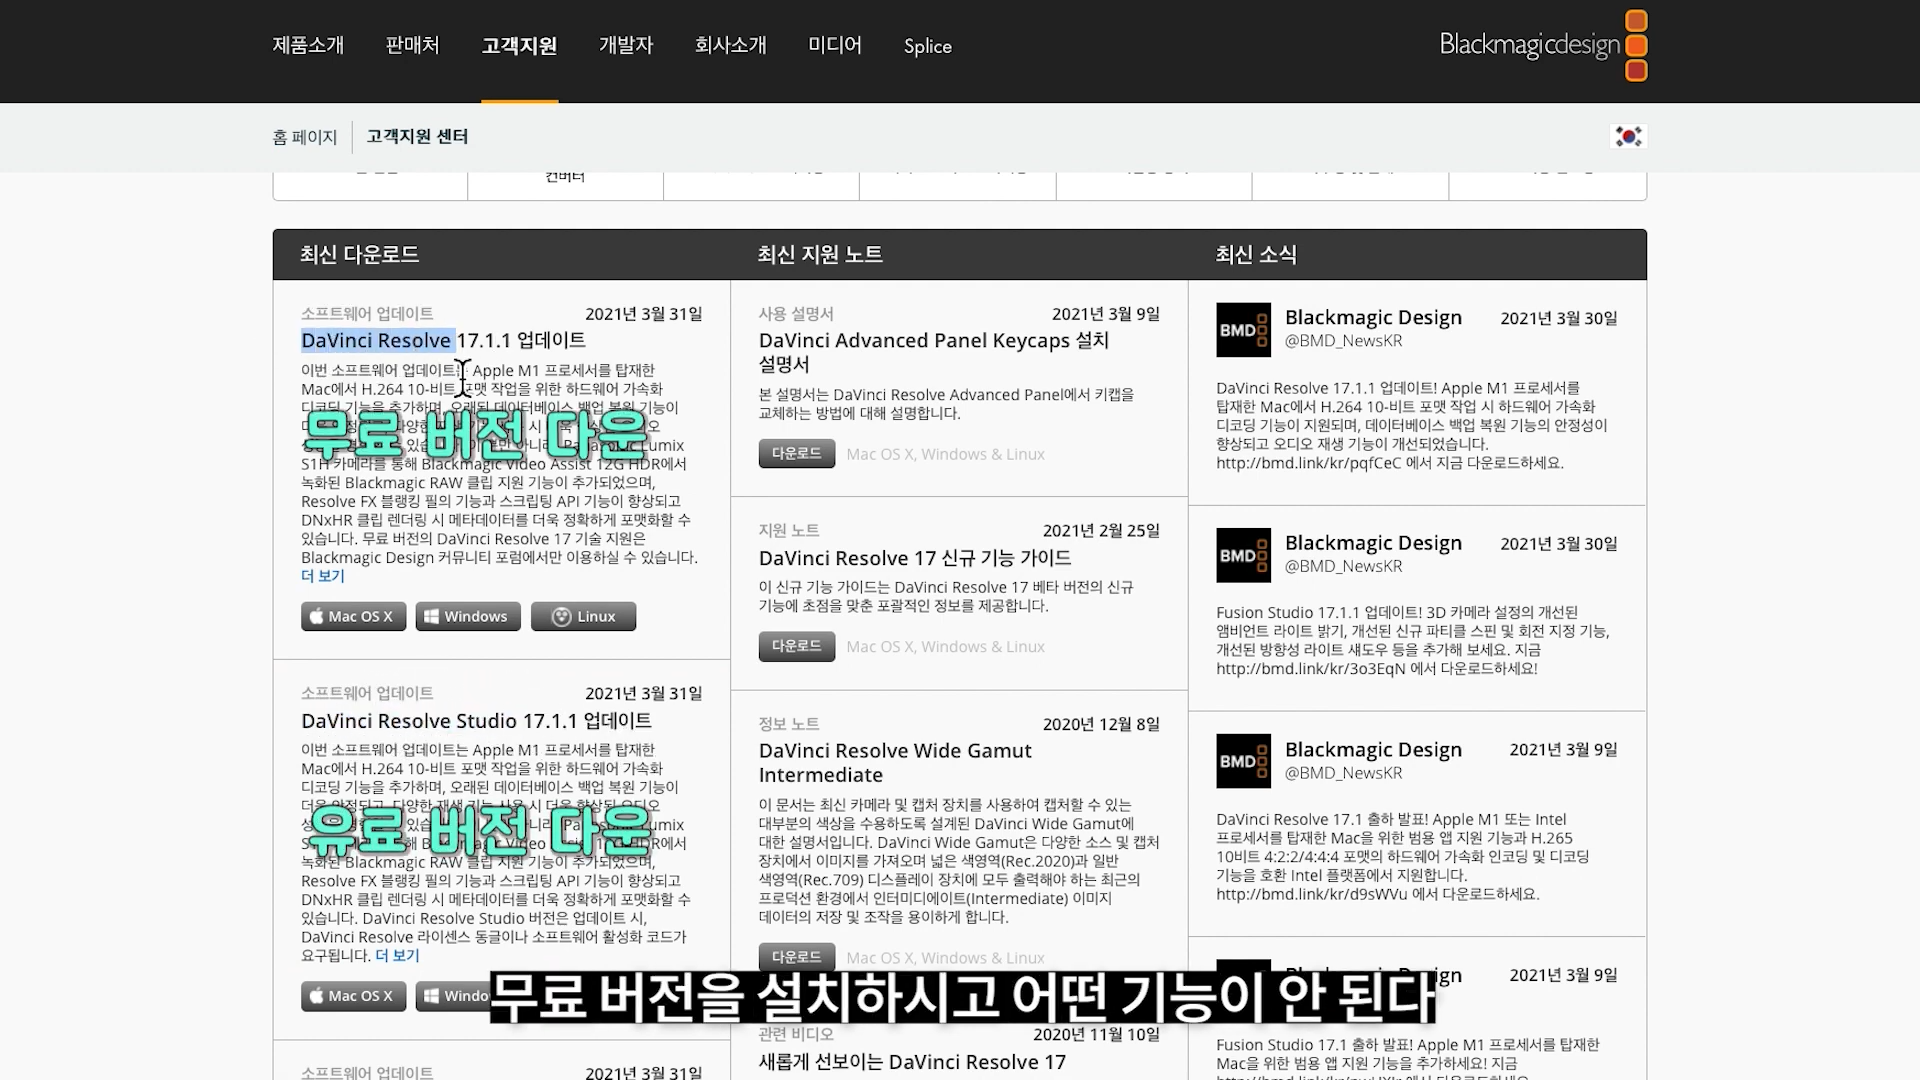
Task: Download DaVinci Resolve 17.1.1 for Mac OS X
Action: point(353,616)
